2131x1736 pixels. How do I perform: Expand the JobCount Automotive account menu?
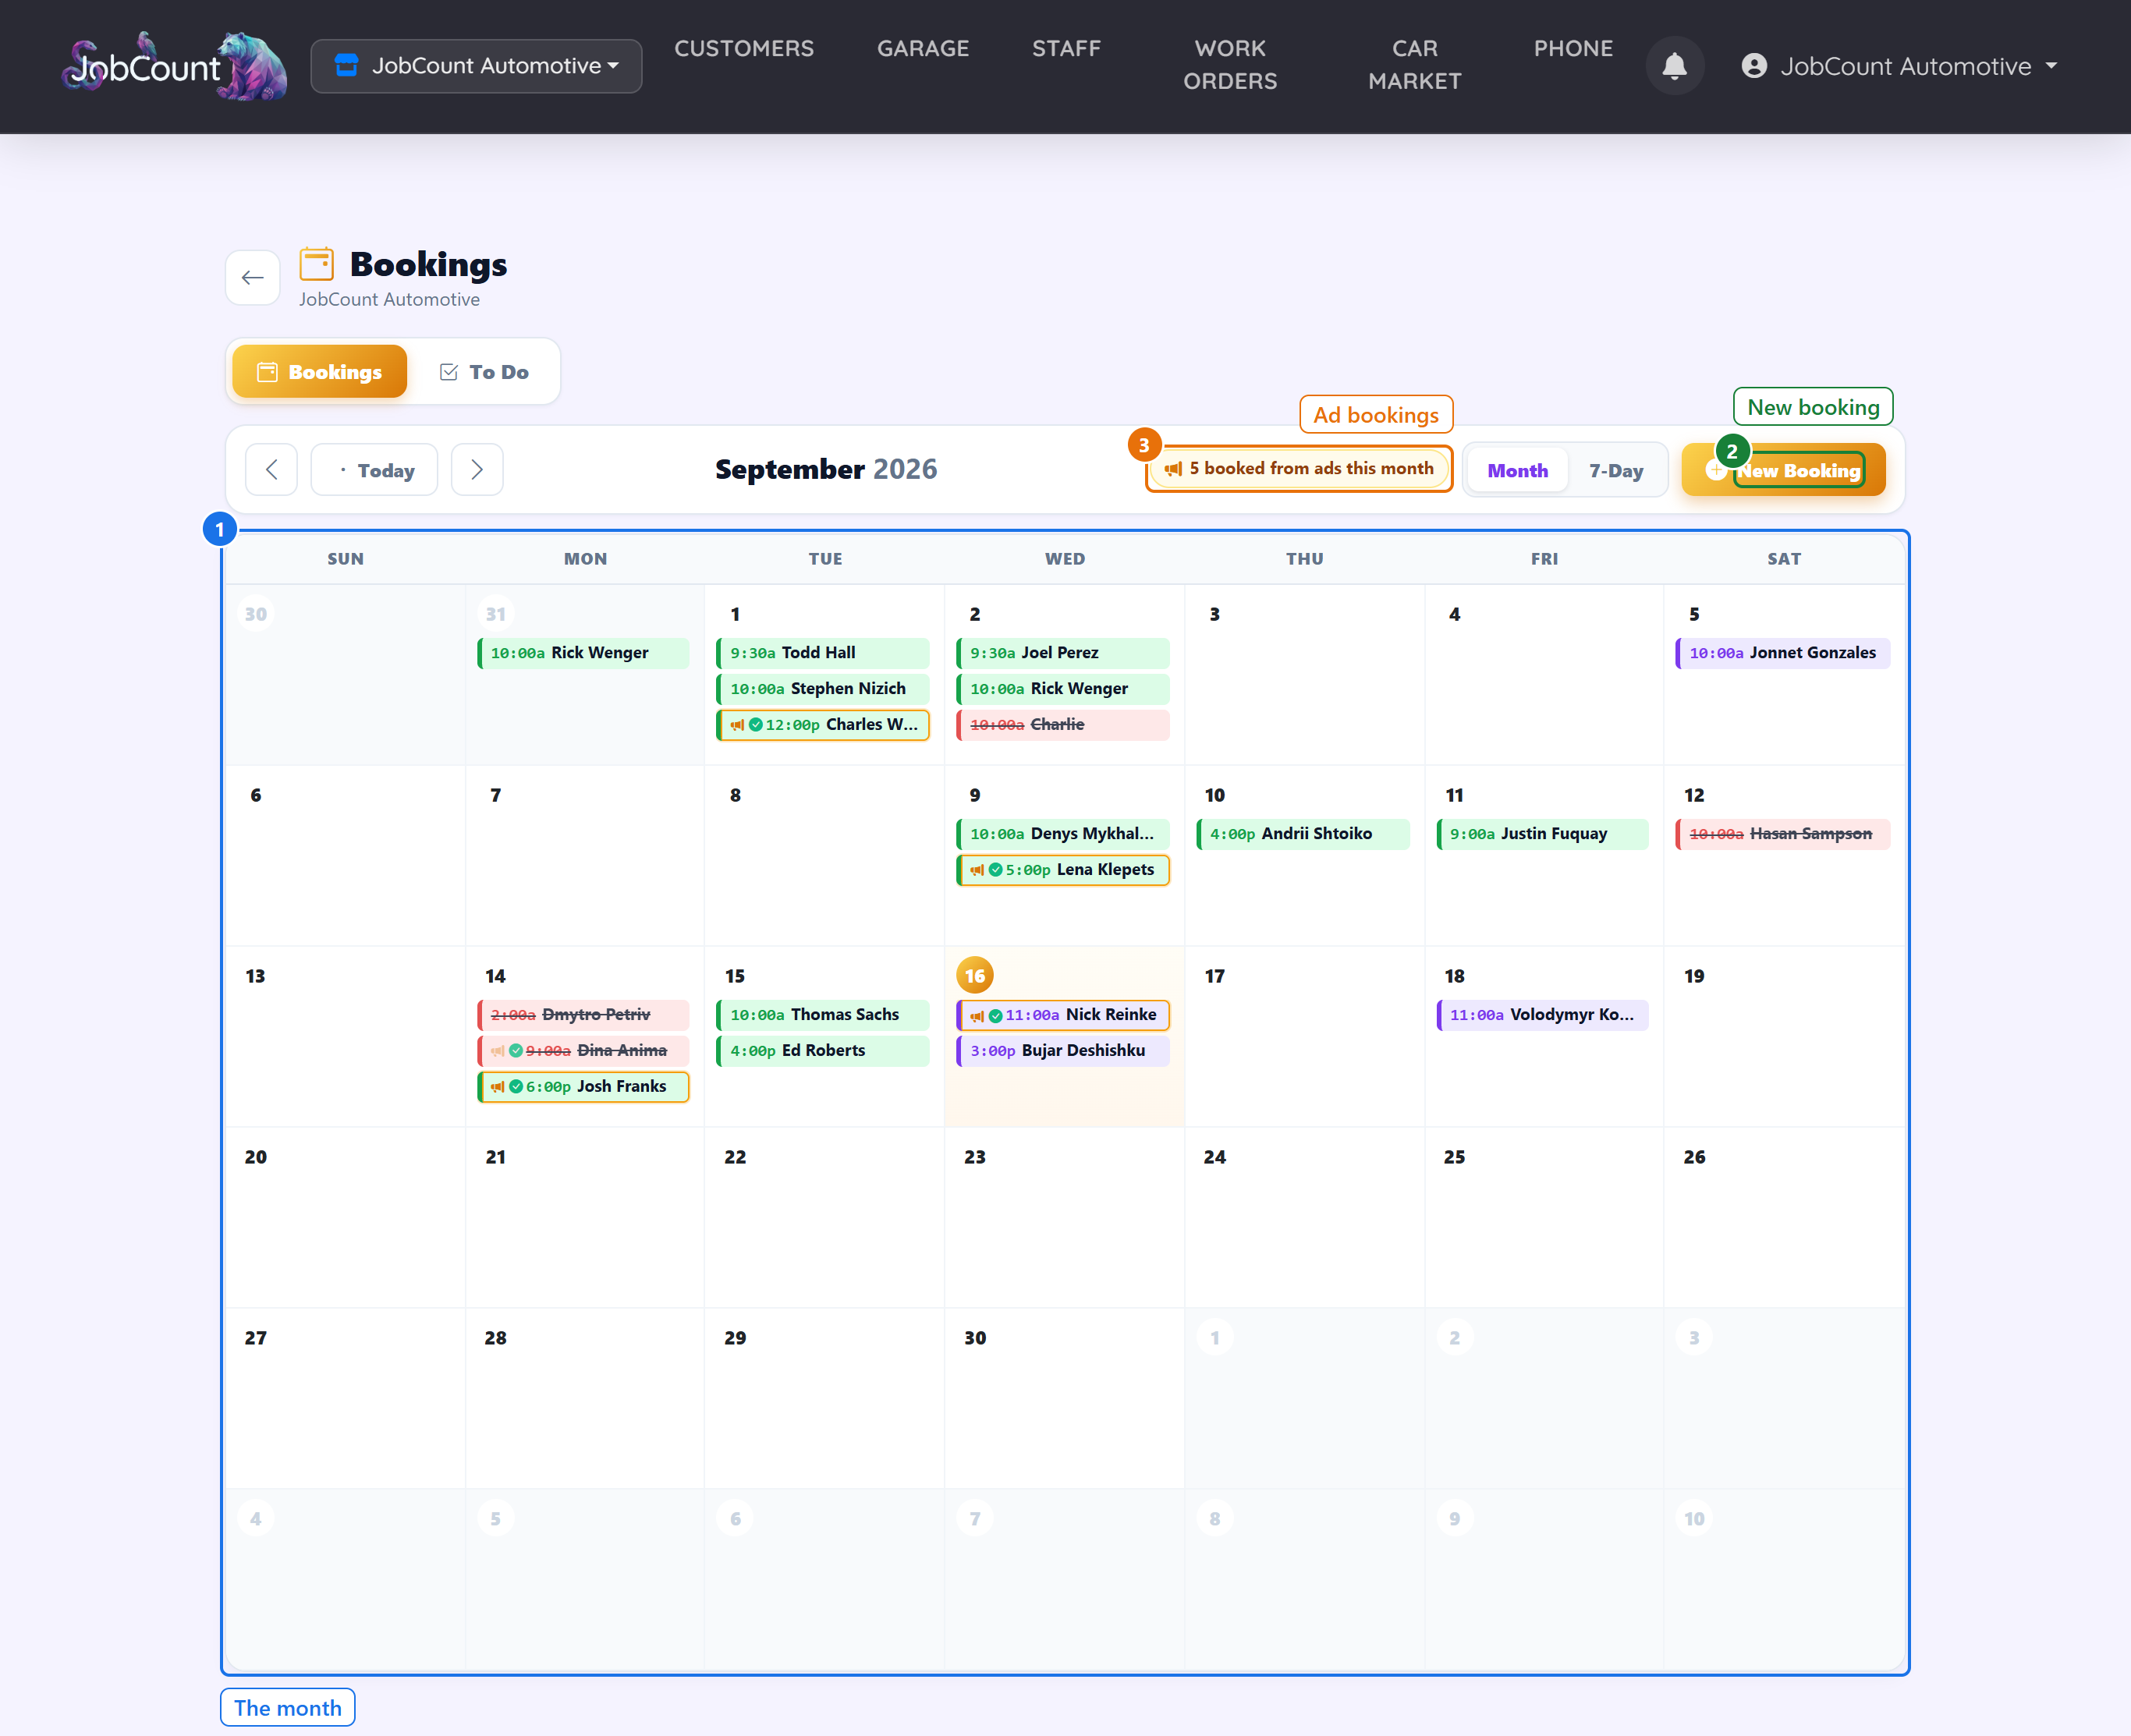(x=1899, y=66)
